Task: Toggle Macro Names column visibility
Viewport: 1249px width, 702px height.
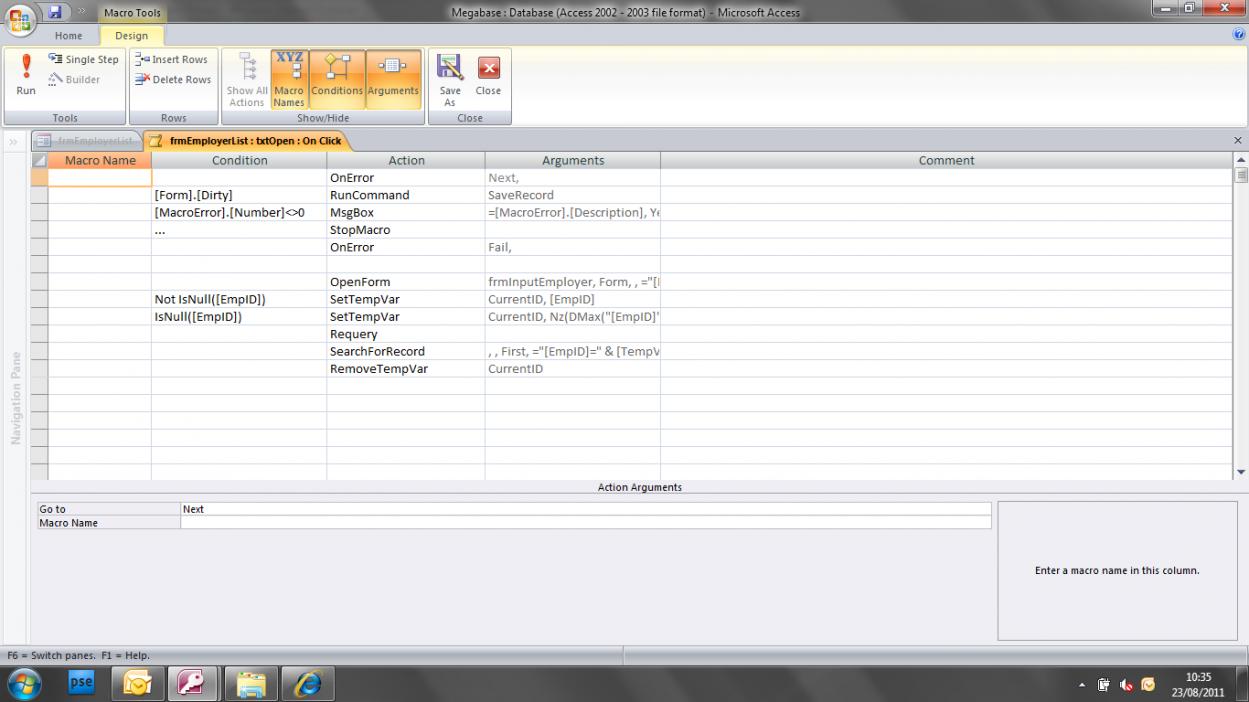Action: click(x=289, y=79)
